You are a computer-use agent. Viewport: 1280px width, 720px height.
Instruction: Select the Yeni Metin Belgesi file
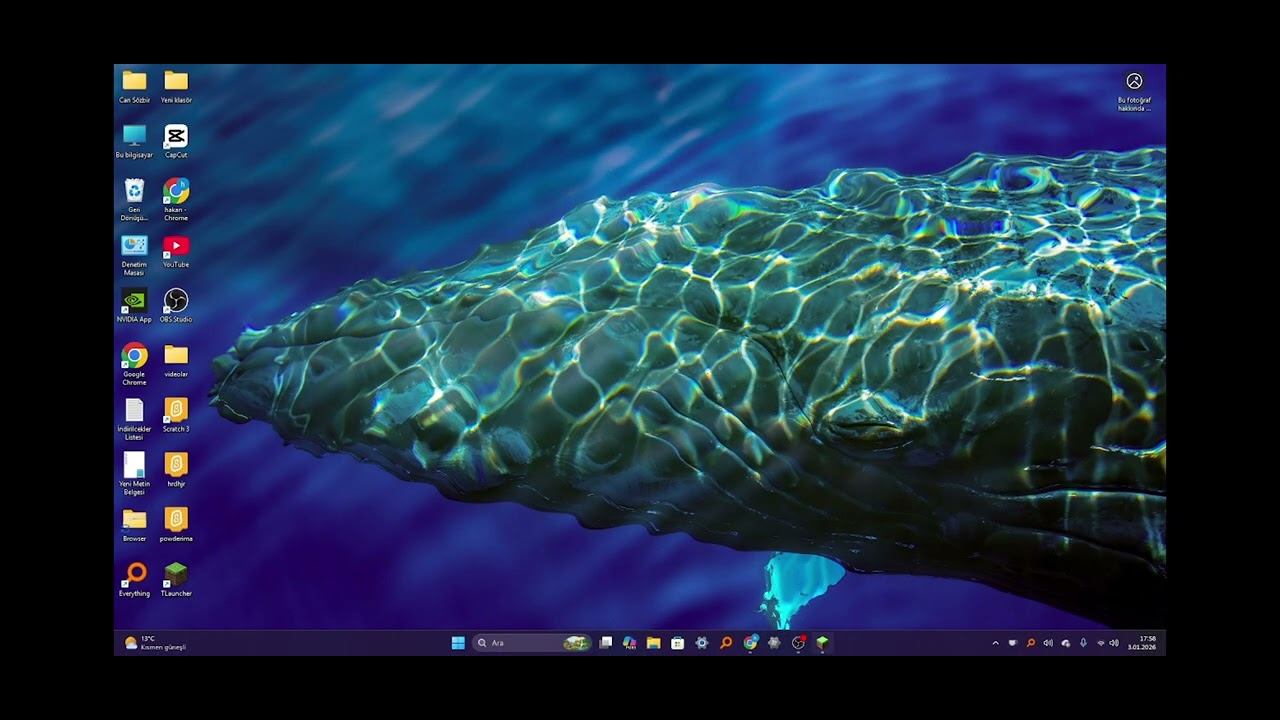point(134,474)
